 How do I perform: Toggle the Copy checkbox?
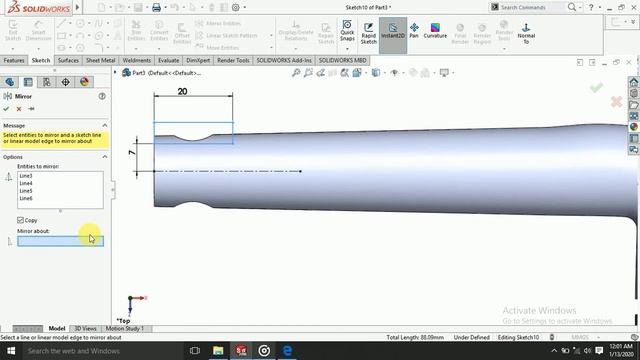pyautogui.click(x=20, y=220)
